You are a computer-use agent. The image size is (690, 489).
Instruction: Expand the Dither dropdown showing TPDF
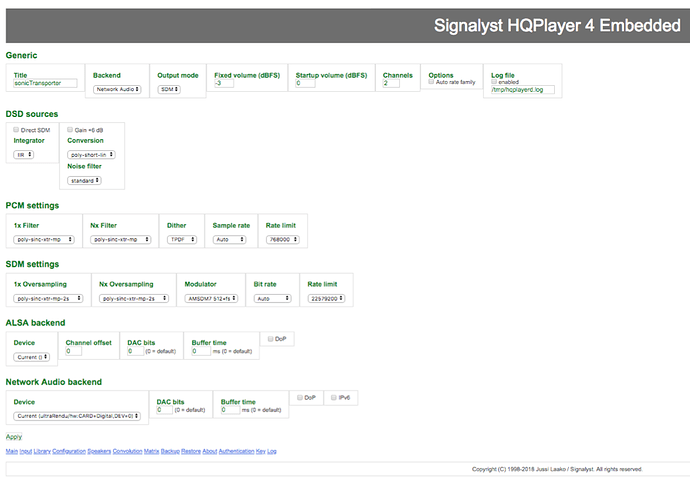182,239
